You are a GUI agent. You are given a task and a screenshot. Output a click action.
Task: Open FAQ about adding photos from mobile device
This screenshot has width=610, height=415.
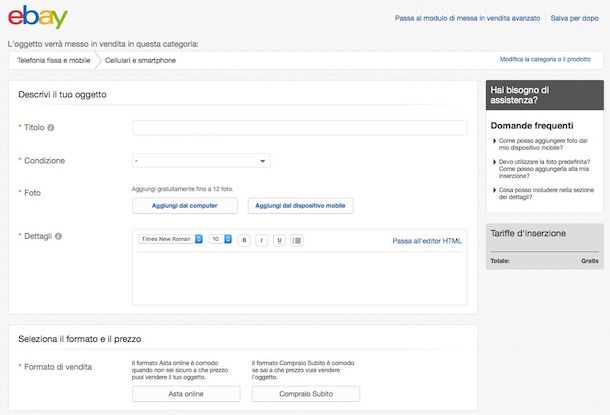coord(543,144)
